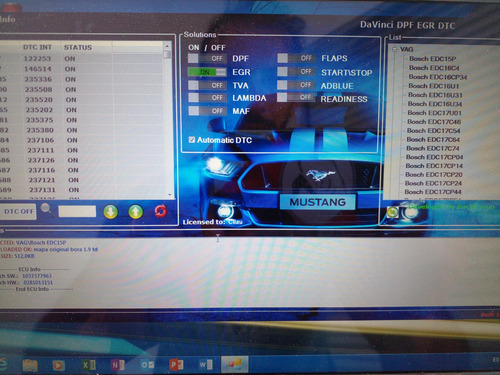Open the file explorer on the taskbar
Image resolution: width=500 pixels, height=375 pixels.
[30, 365]
